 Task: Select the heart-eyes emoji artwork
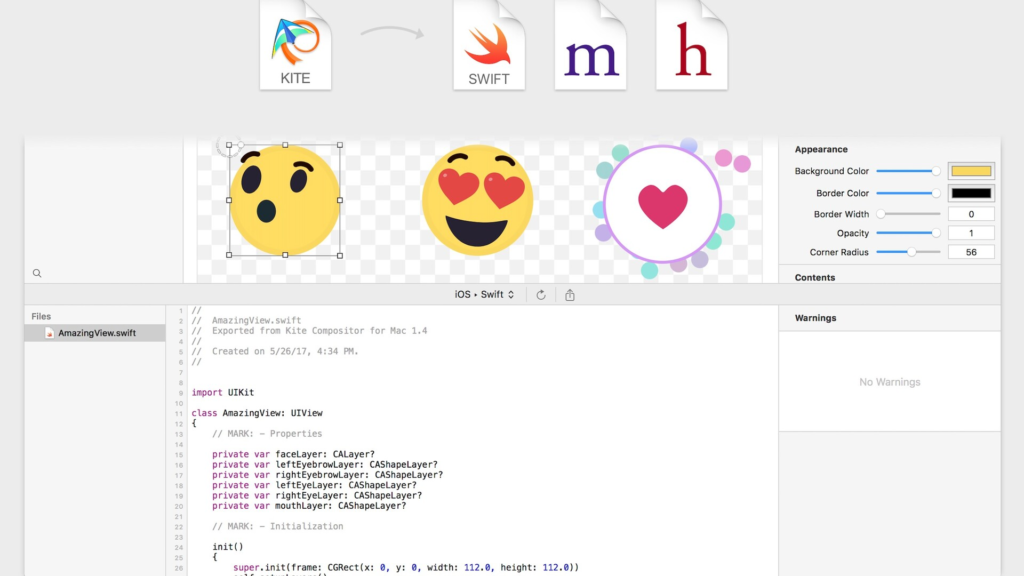pyautogui.click(x=478, y=196)
